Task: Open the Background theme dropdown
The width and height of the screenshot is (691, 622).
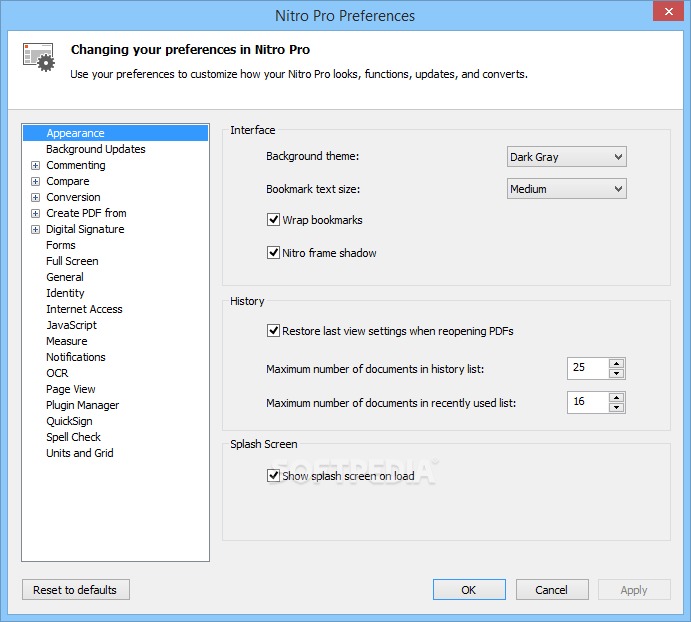Action: [566, 156]
